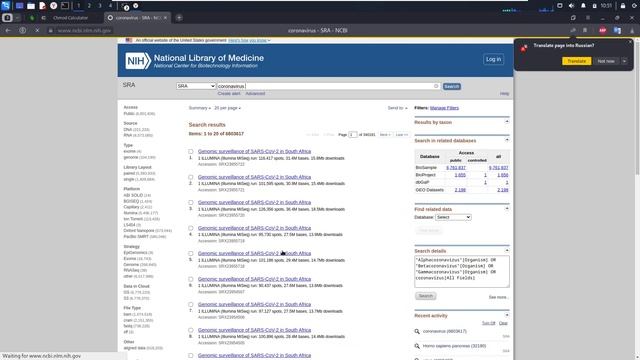Open notifications bell in system tray
Viewport: 640px width, 360px height.
[583, 6]
